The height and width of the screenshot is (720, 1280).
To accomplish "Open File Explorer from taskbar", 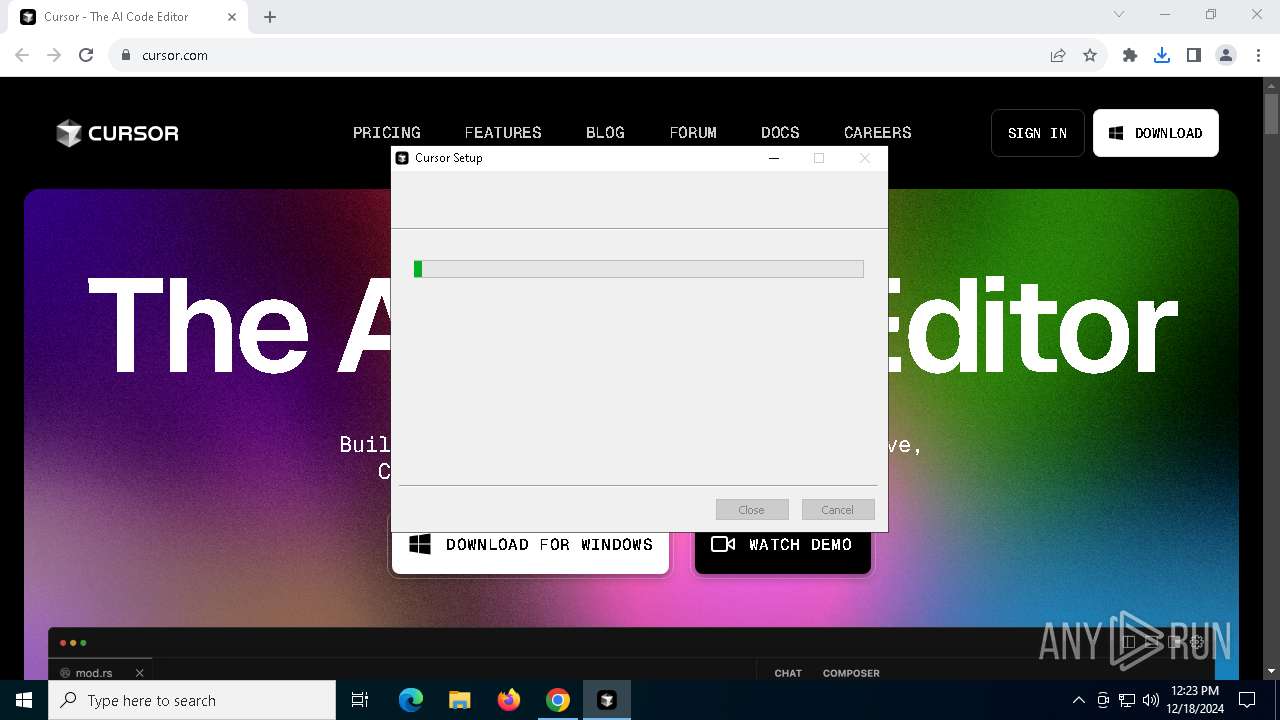I will [459, 700].
